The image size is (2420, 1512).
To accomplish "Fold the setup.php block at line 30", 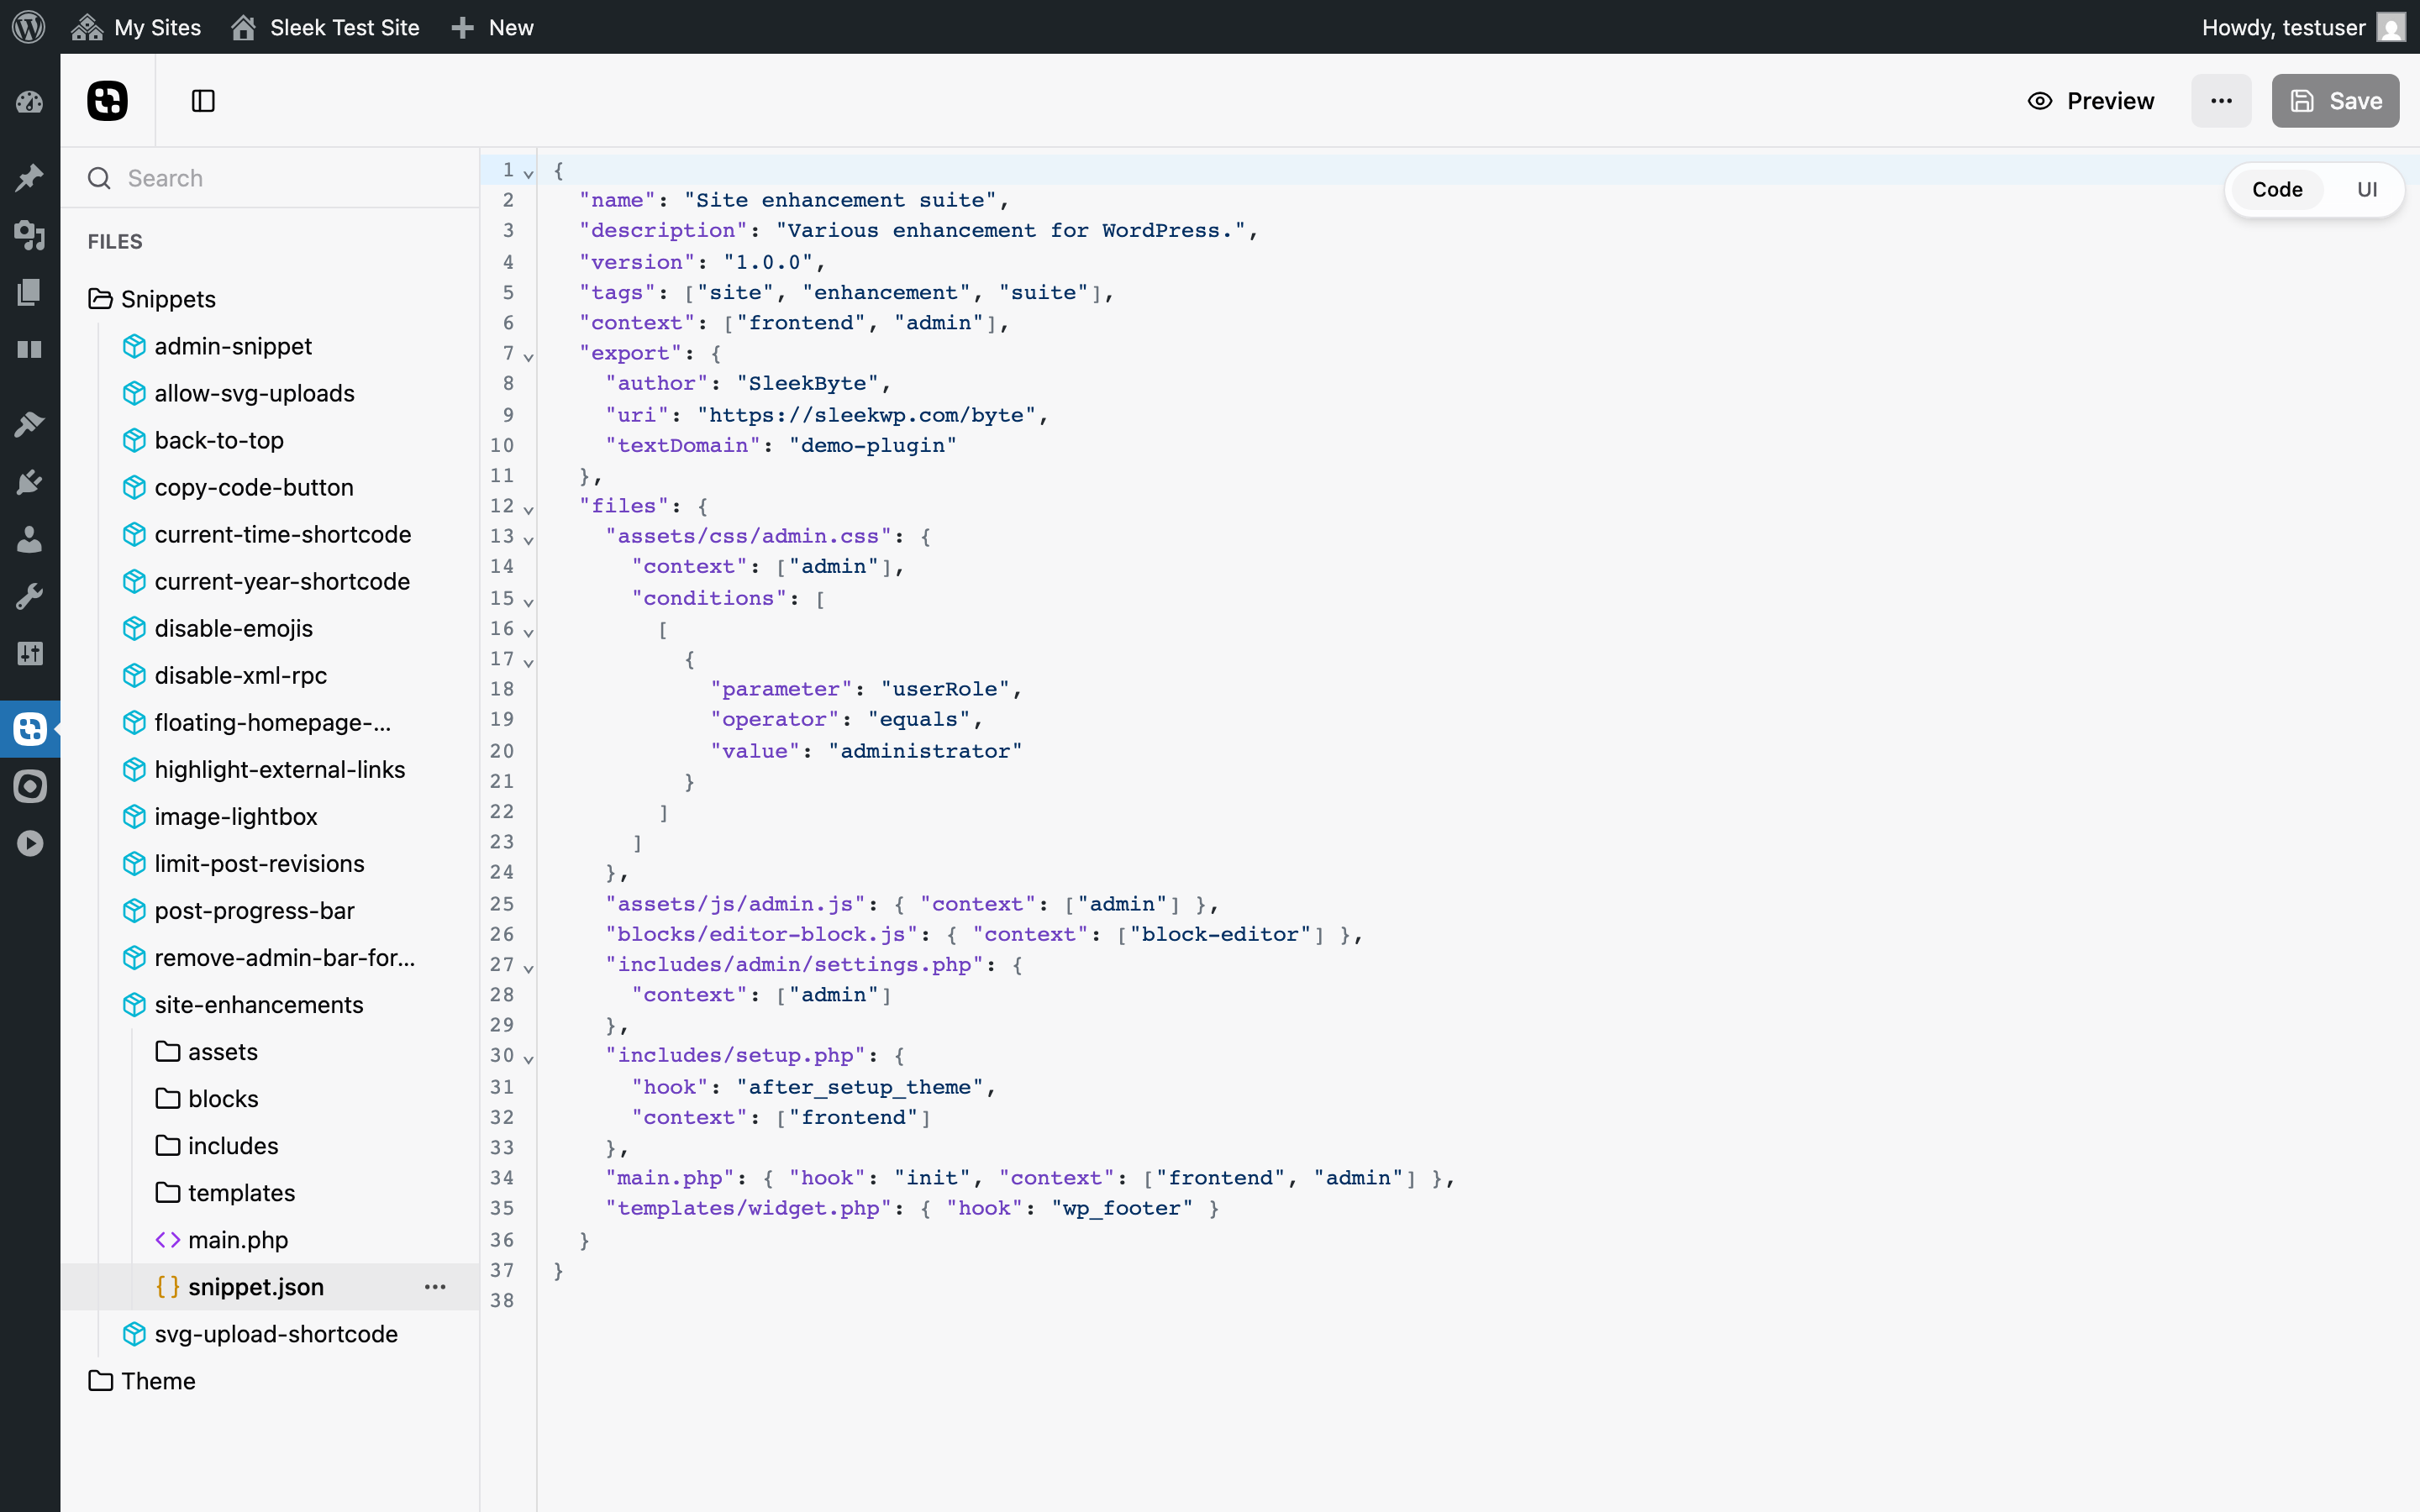I will 529,1058.
